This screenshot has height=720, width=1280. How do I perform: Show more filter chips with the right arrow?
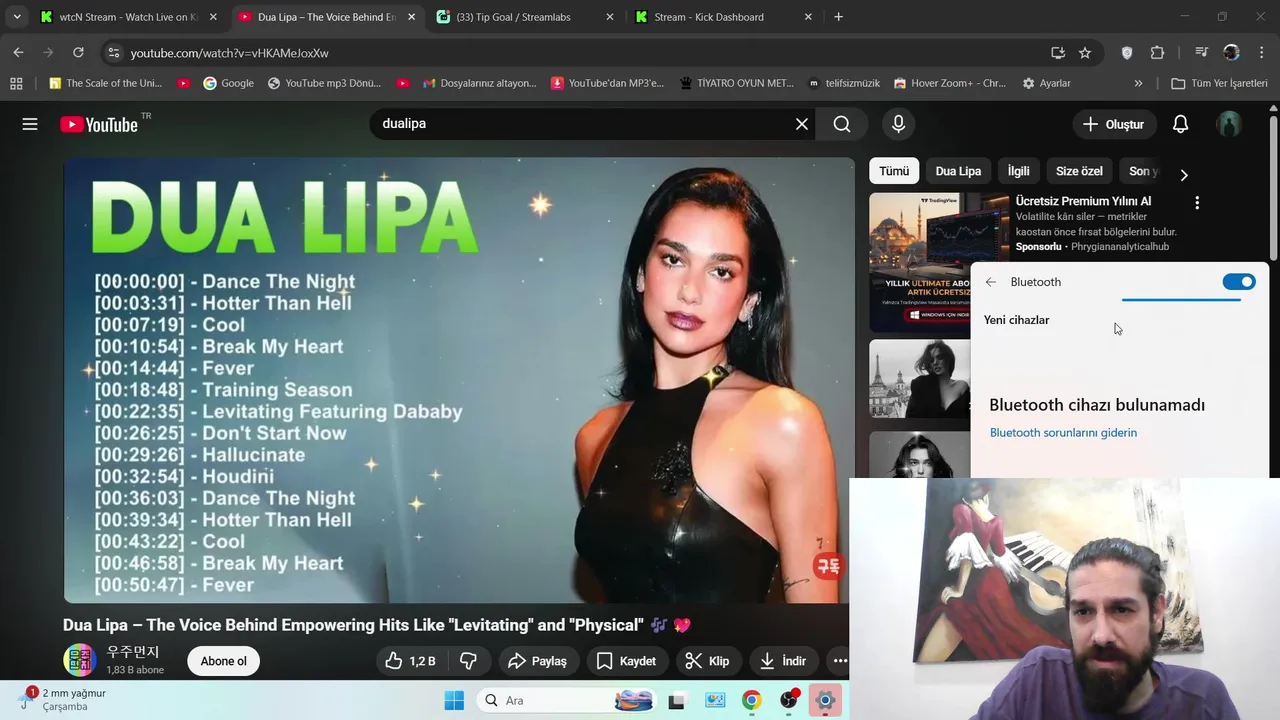[x=1184, y=175]
